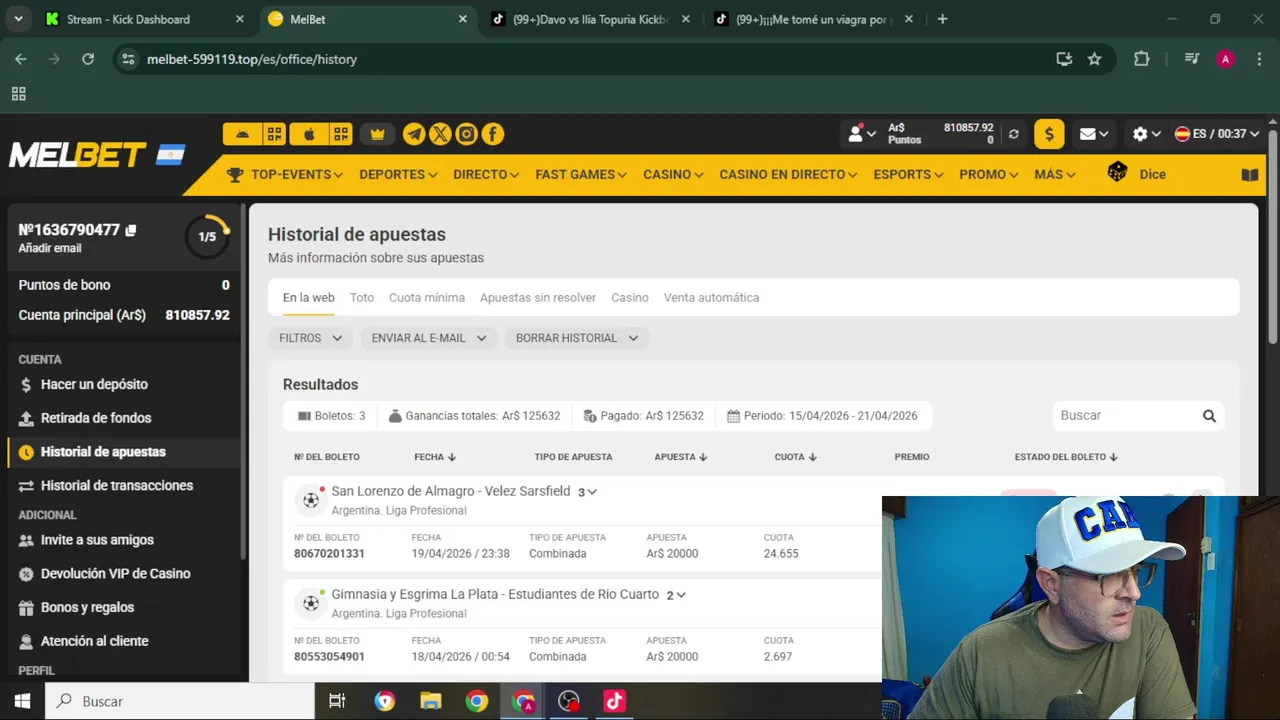1280x720 pixels.
Task: Click the Buscar search field in Resultados
Action: point(1126,415)
